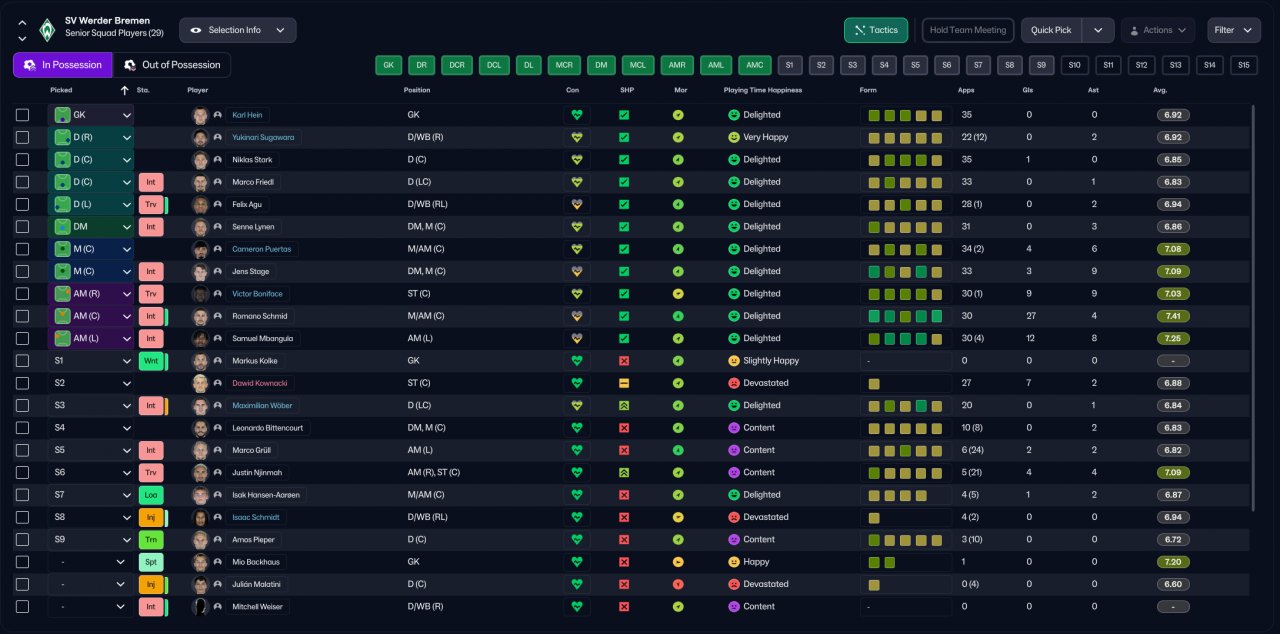Switch to the In Possession tab
1280x634 pixels.
(62, 65)
